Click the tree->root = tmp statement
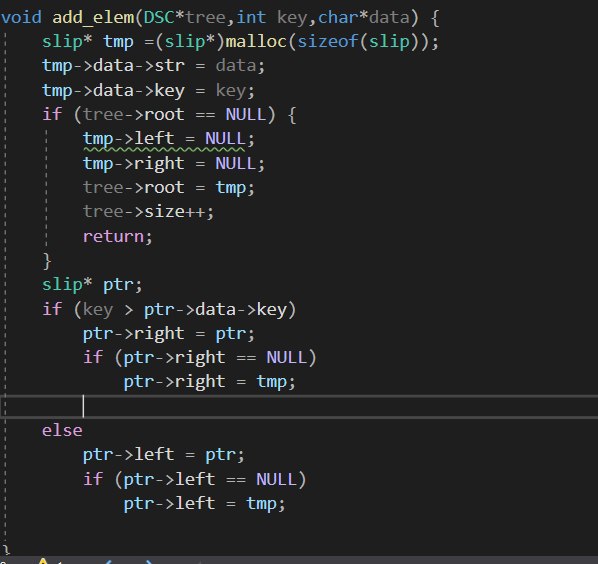The width and height of the screenshot is (598, 564). point(169,188)
